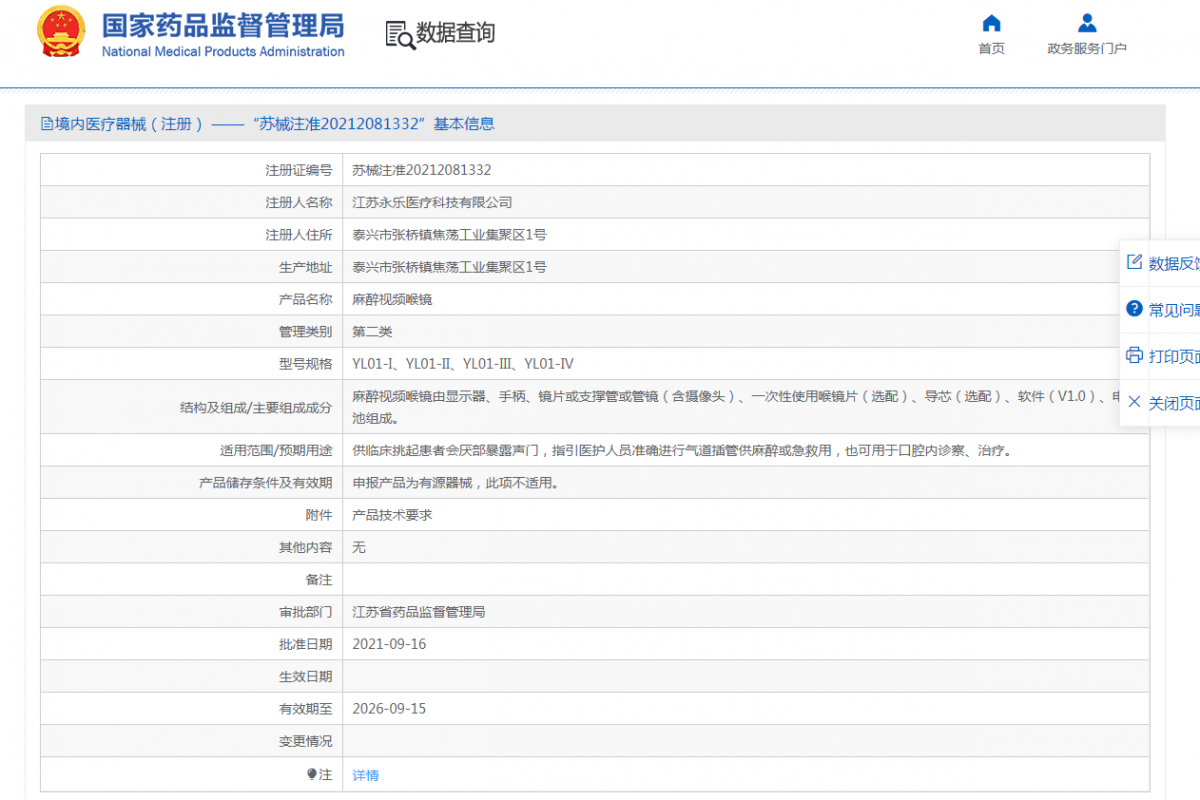
Task: Open 常见问题 text in the side panel
Action: [x=1174, y=310]
